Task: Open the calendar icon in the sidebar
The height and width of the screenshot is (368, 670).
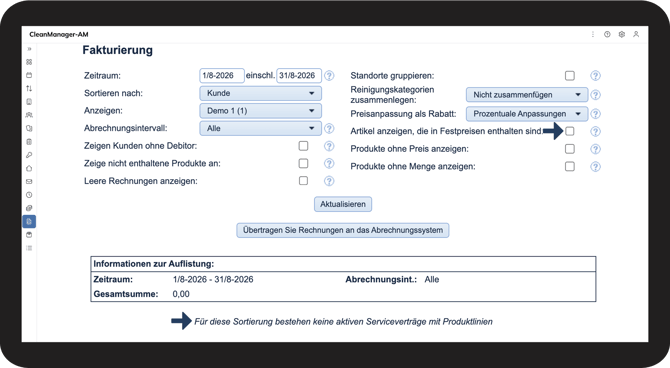Action: (29, 75)
